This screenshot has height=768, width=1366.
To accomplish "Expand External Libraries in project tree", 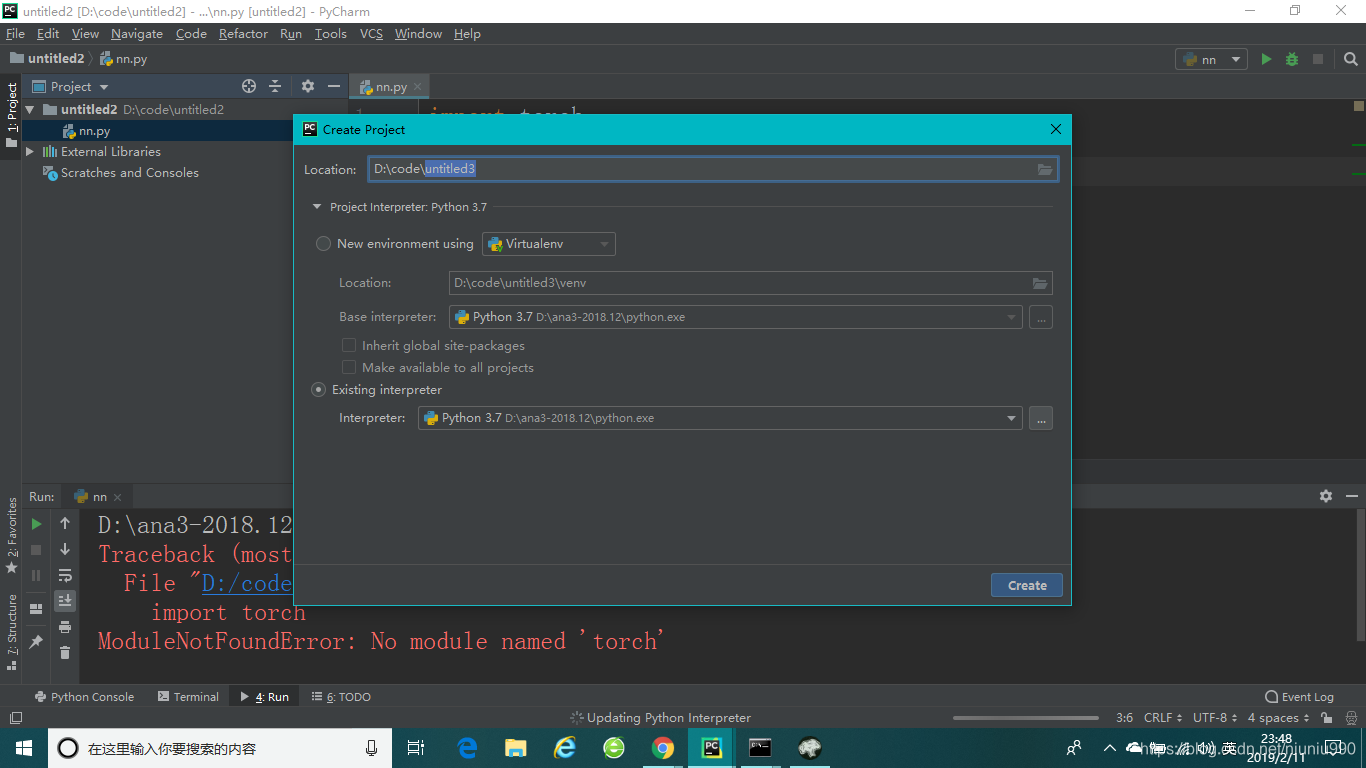I will pos(30,152).
